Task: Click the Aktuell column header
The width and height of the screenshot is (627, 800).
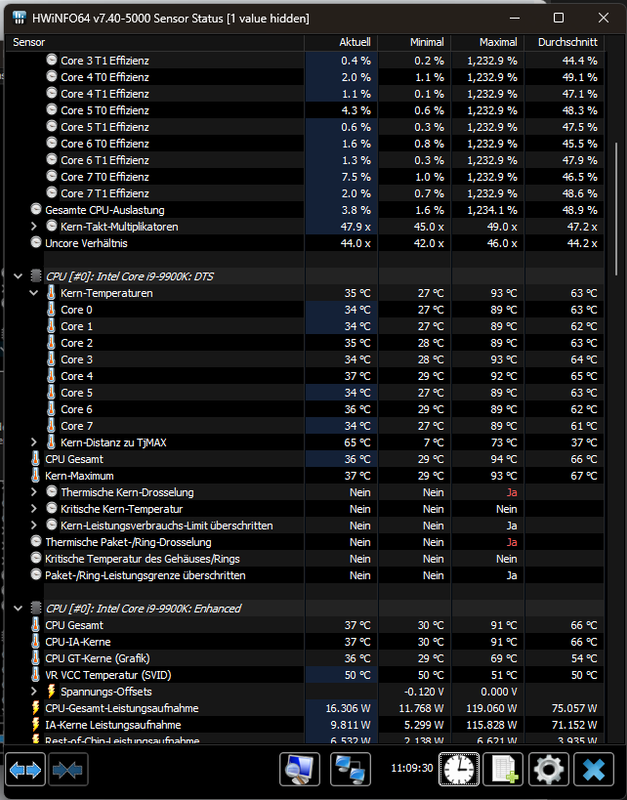Action: [341, 42]
